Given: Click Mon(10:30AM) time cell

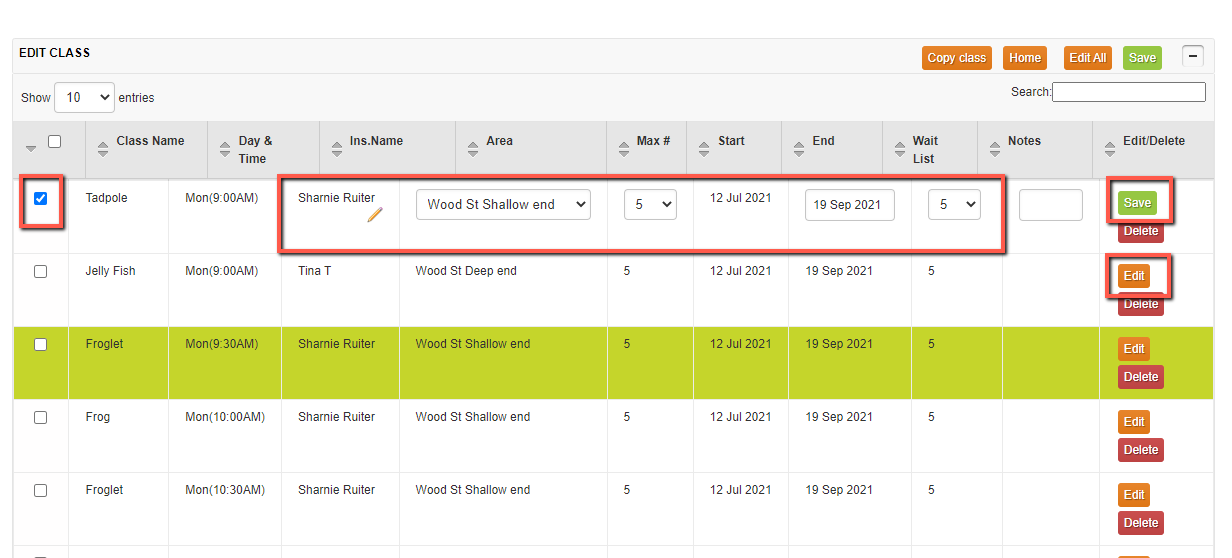Looking at the screenshot, I should 225,490.
